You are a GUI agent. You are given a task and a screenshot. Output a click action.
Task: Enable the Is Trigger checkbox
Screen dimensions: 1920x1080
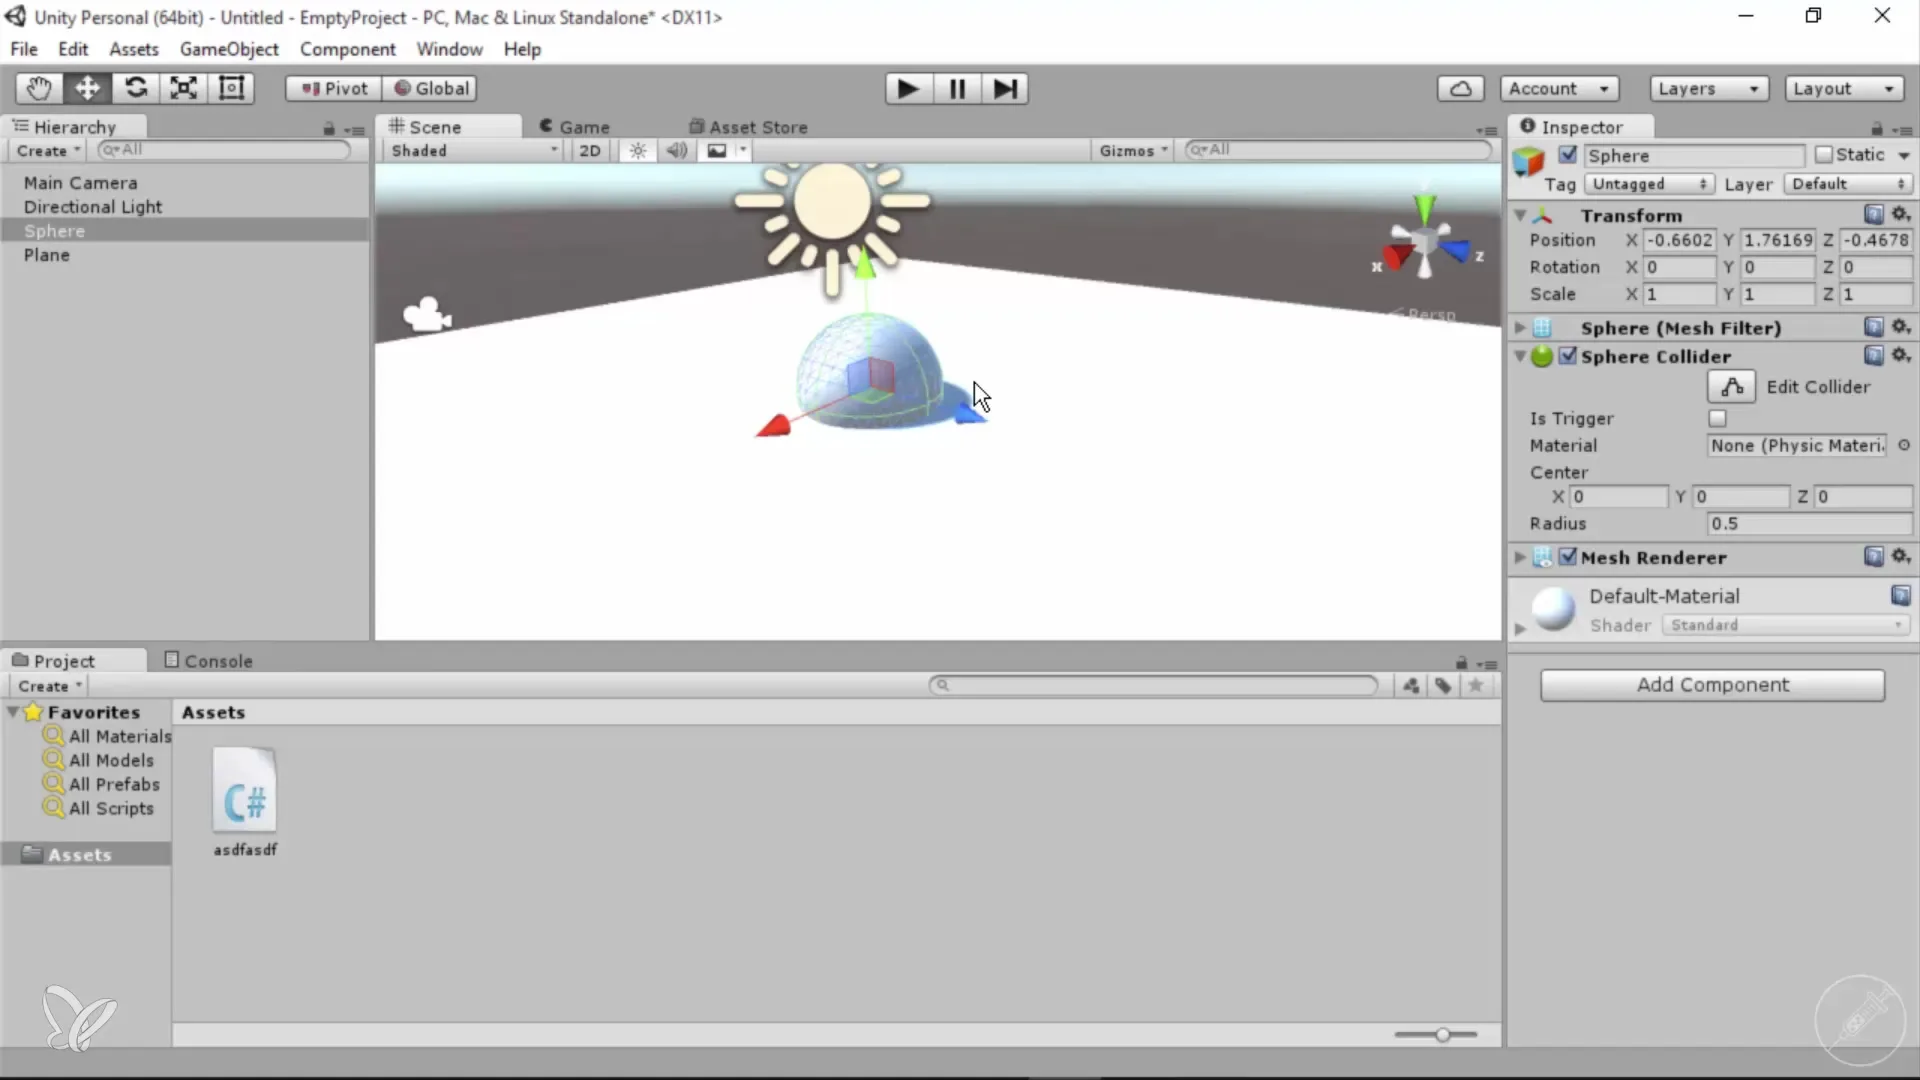(x=1717, y=418)
